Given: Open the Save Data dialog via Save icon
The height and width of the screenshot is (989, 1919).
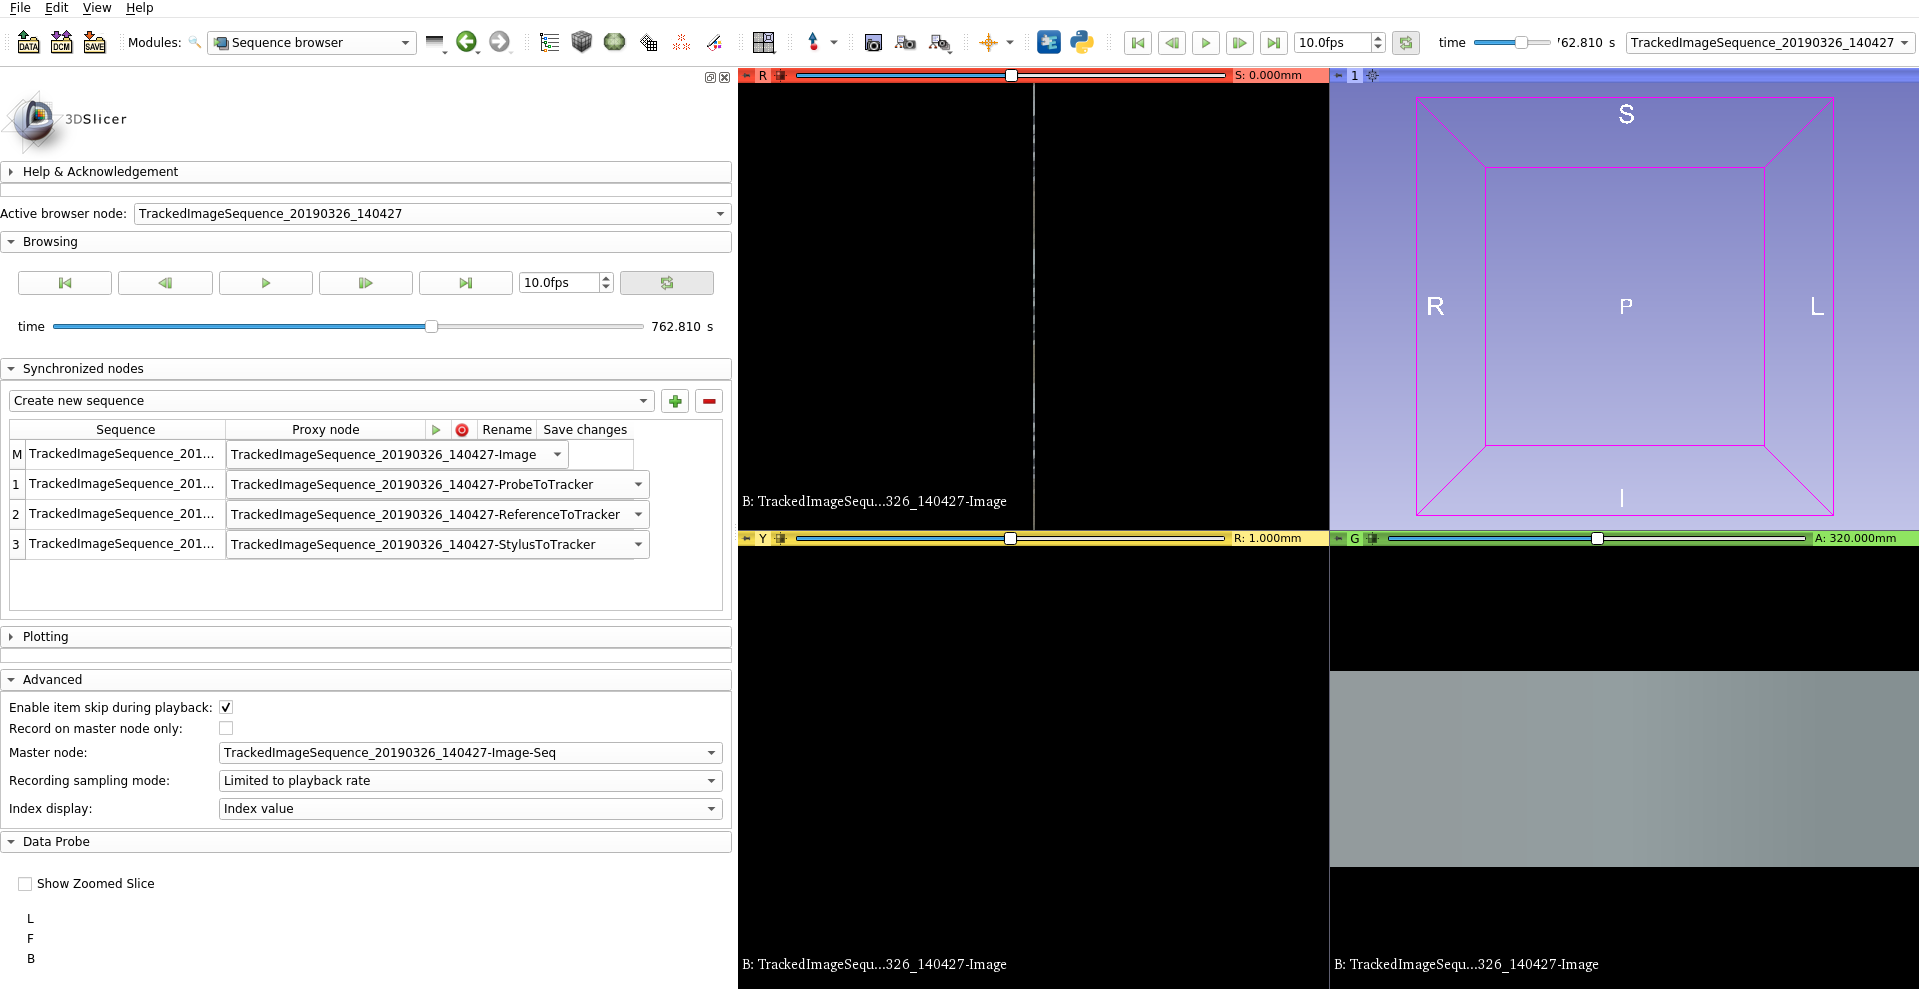Looking at the screenshot, I should point(94,42).
